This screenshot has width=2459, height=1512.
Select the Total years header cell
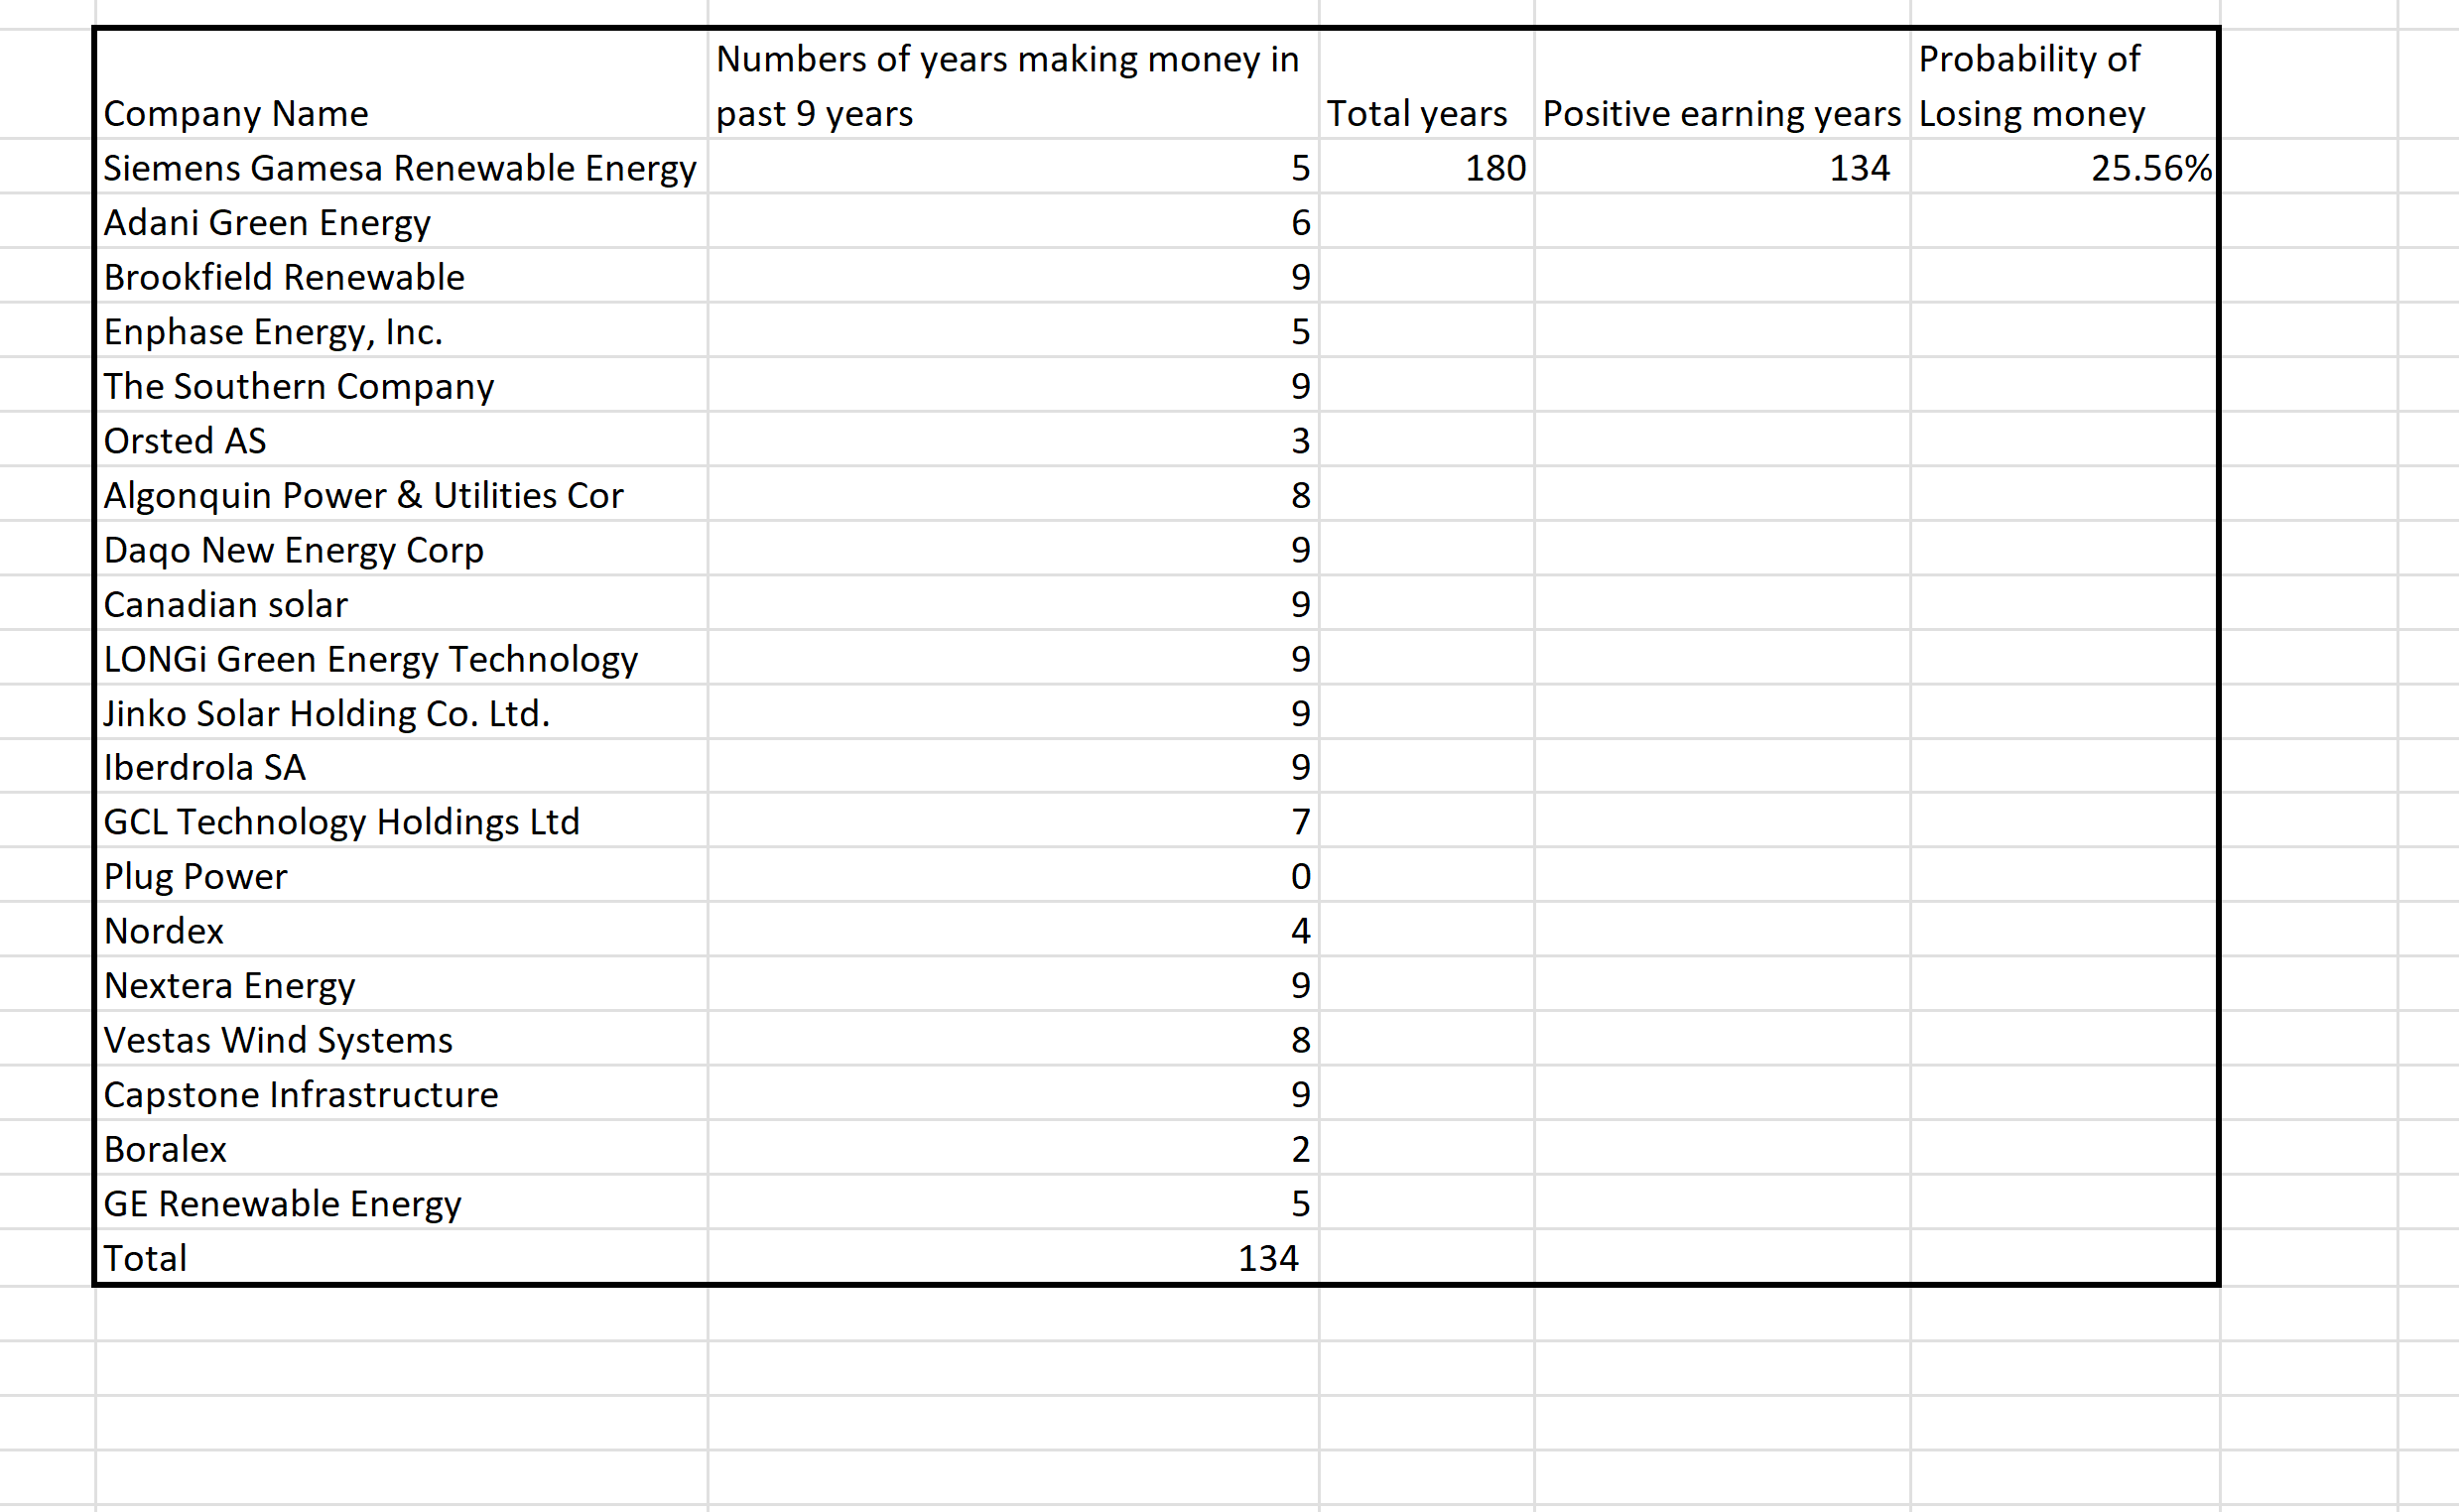click(x=1426, y=85)
